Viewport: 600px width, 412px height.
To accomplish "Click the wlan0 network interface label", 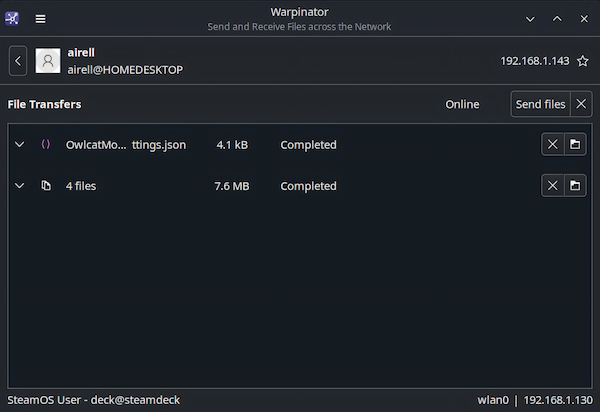I will point(494,400).
